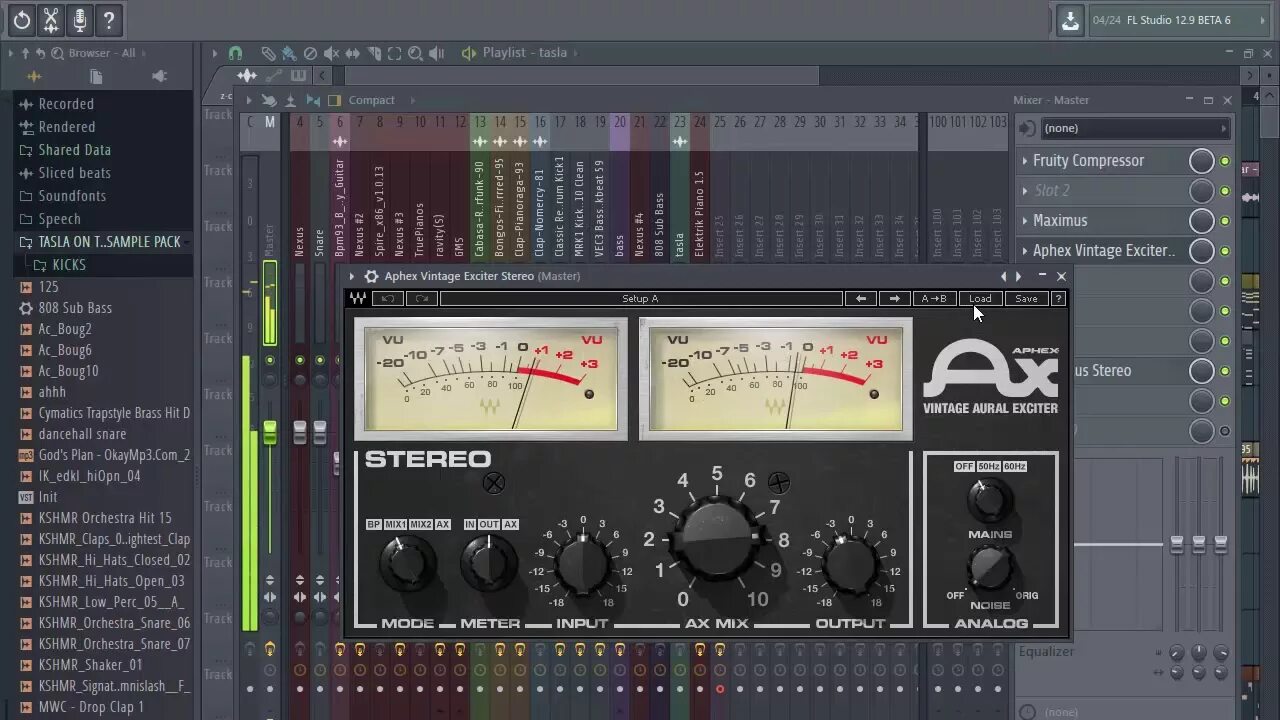
Task: Switch browser to the plugin database tab
Action: coord(159,76)
